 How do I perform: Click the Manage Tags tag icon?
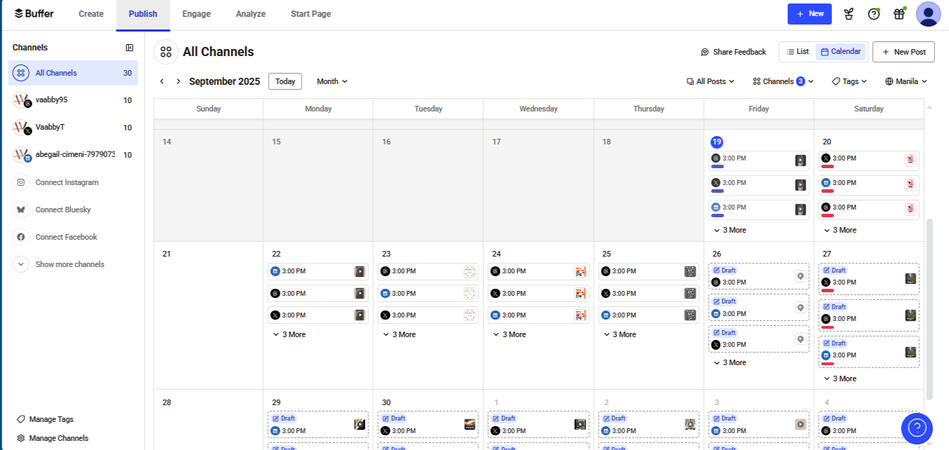(x=21, y=419)
